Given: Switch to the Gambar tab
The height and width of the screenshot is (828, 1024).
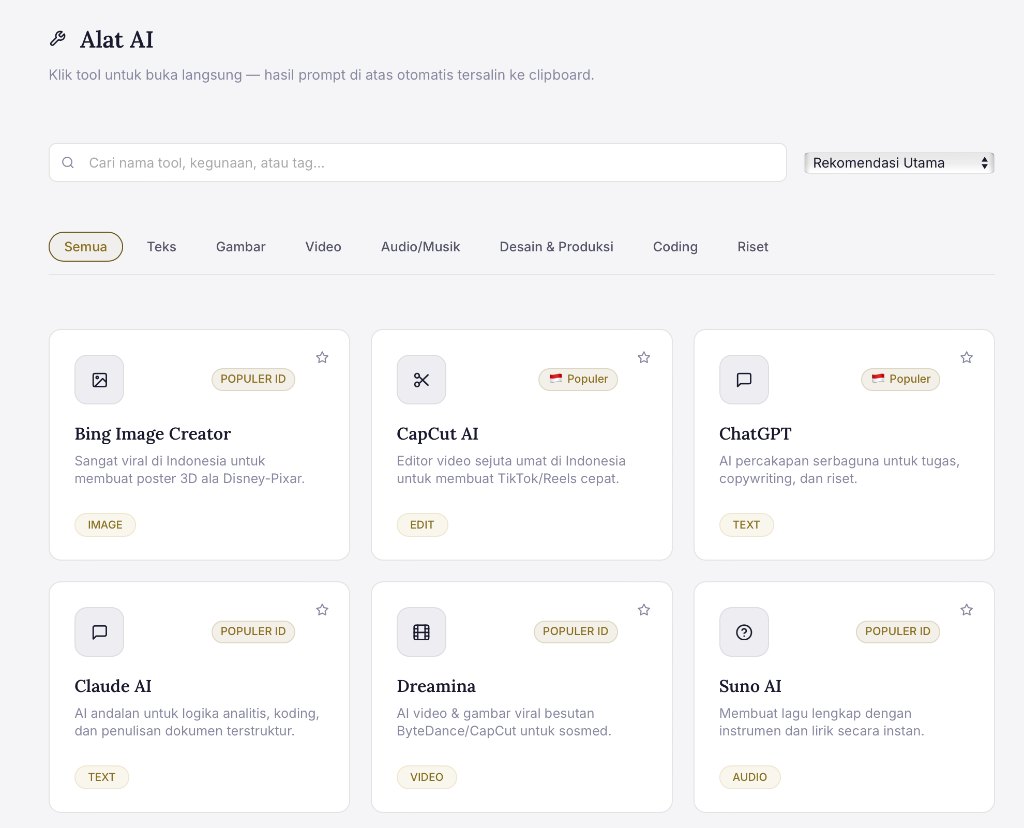Looking at the screenshot, I should [x=241, y=247].
